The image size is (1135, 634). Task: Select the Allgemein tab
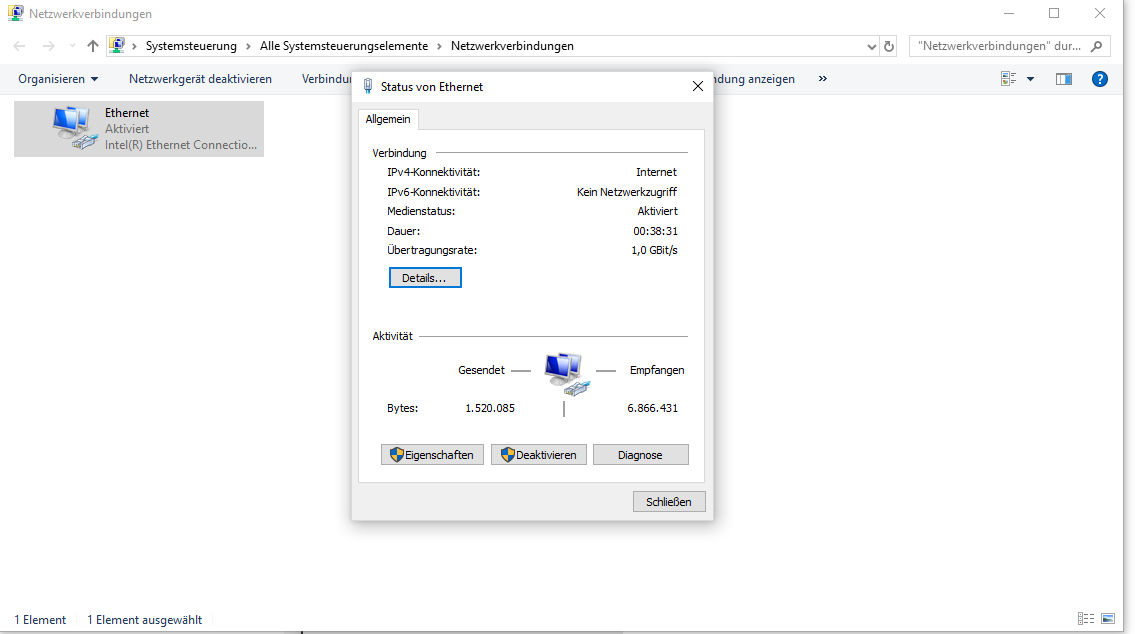tap(388, 119)
